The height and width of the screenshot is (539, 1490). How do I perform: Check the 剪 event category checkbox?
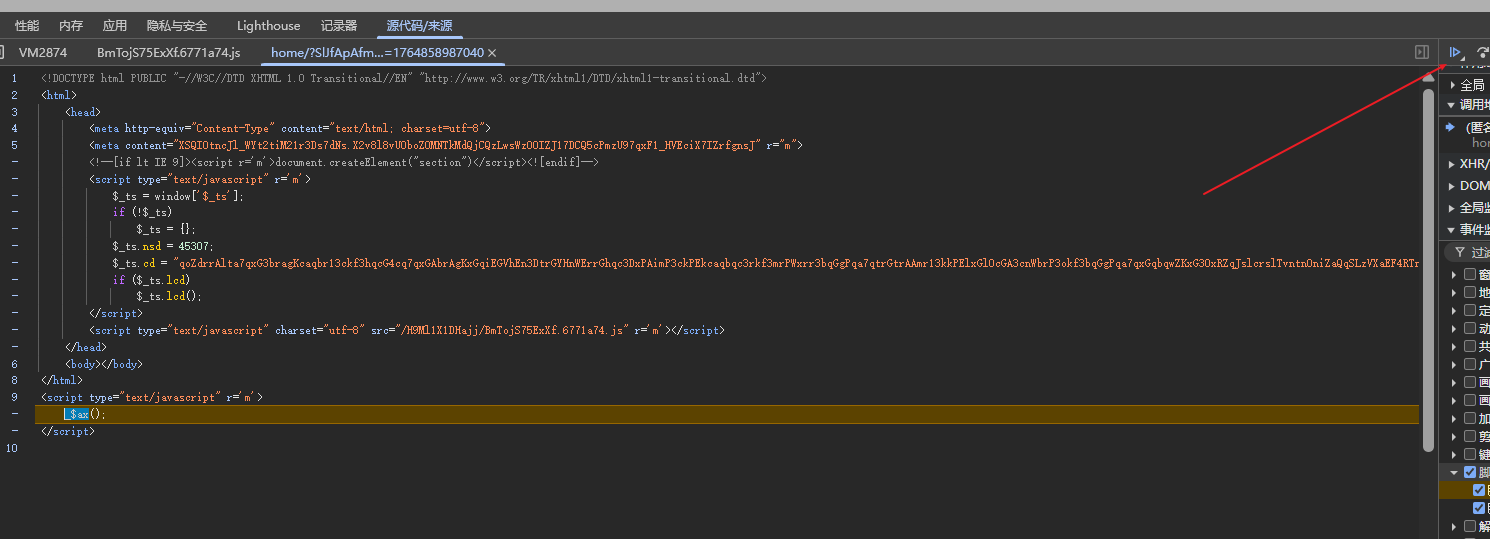click(1469, 436)
